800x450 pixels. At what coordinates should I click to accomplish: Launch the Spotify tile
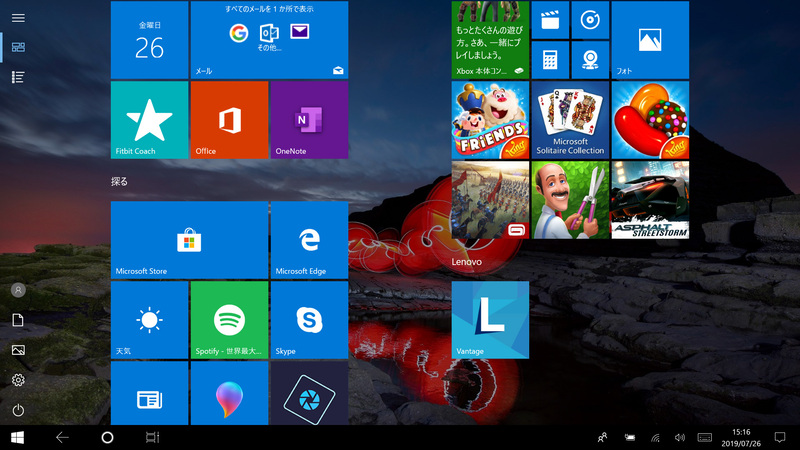pyautogui.click(x=230, y=320)
